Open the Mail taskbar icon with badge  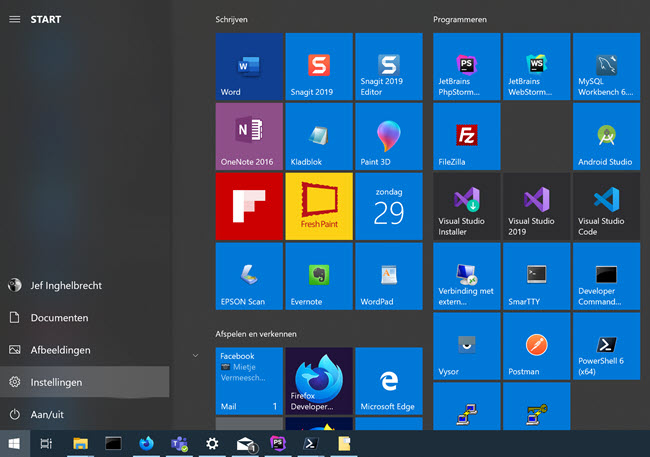point(245,444)
